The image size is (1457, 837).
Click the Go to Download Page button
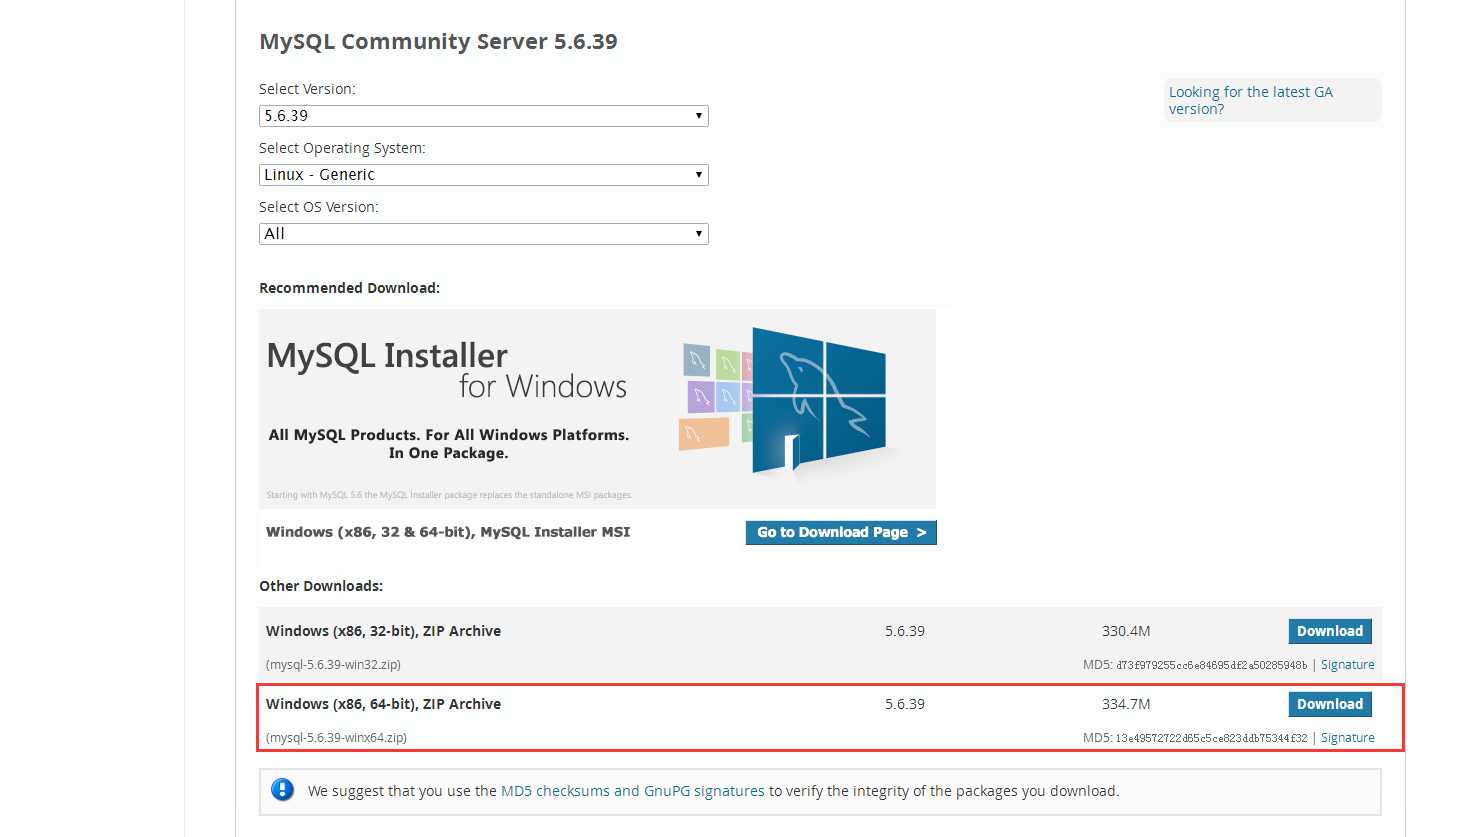841,532
